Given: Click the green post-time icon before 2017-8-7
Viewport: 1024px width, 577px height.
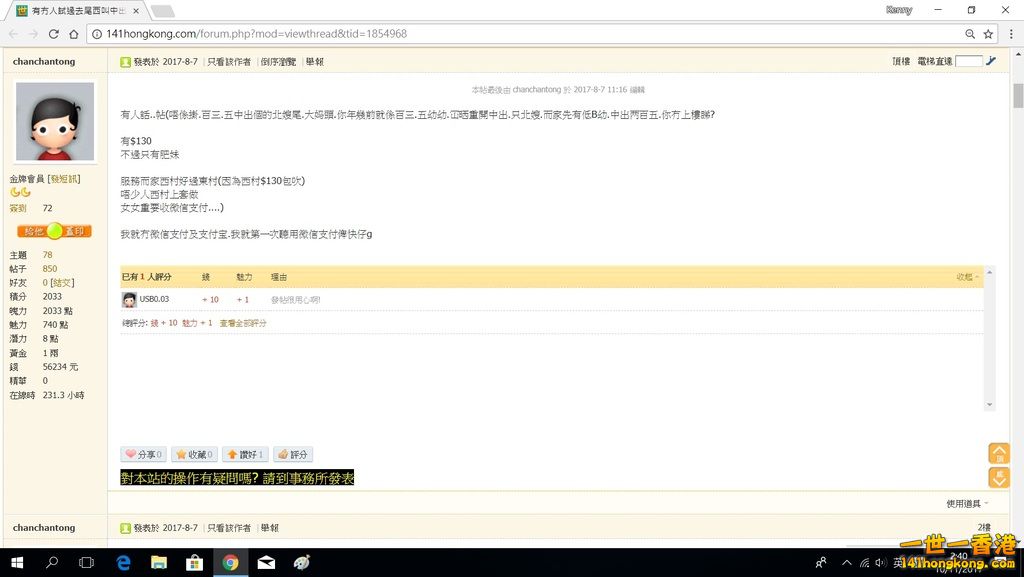Looking at the screenshot, I should click(x=125, y=60).
